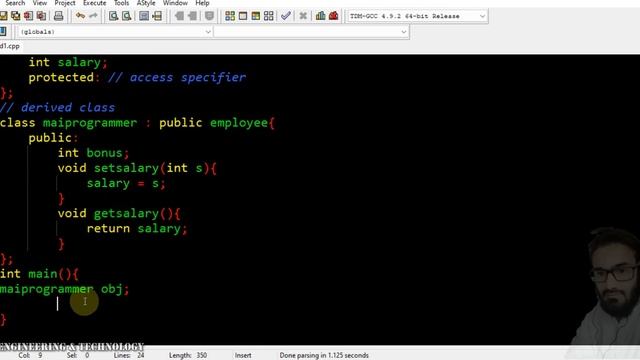Click the 'salary = s;' statement
This screenshot has width=640, height=360.
click(x=126, y=183)
